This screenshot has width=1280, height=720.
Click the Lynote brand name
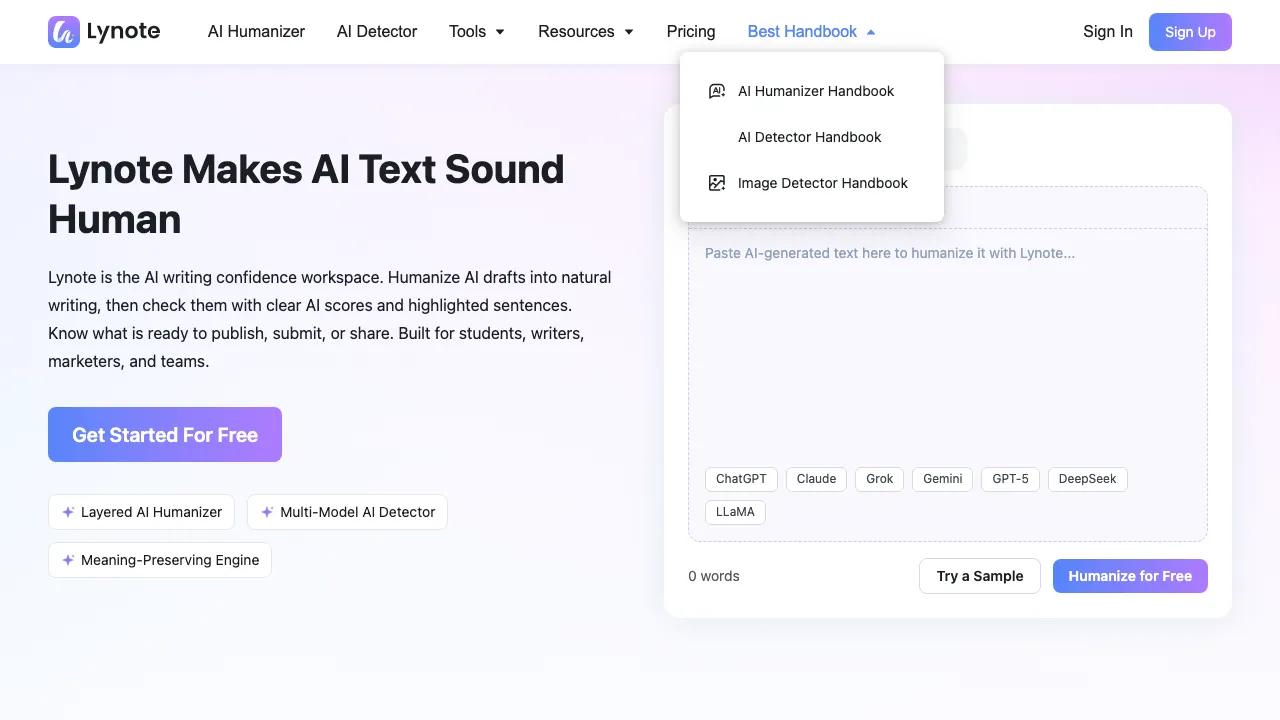point(123,31)
